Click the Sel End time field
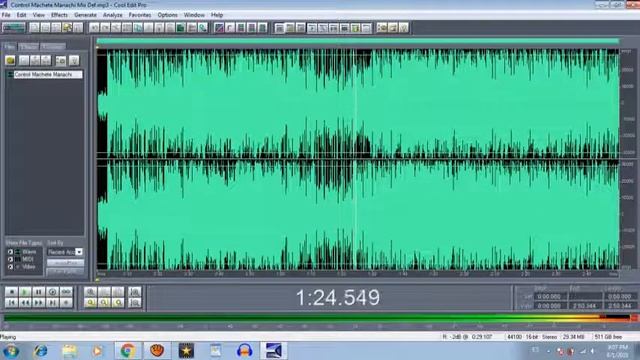The image size is (640, 360). 585,297
